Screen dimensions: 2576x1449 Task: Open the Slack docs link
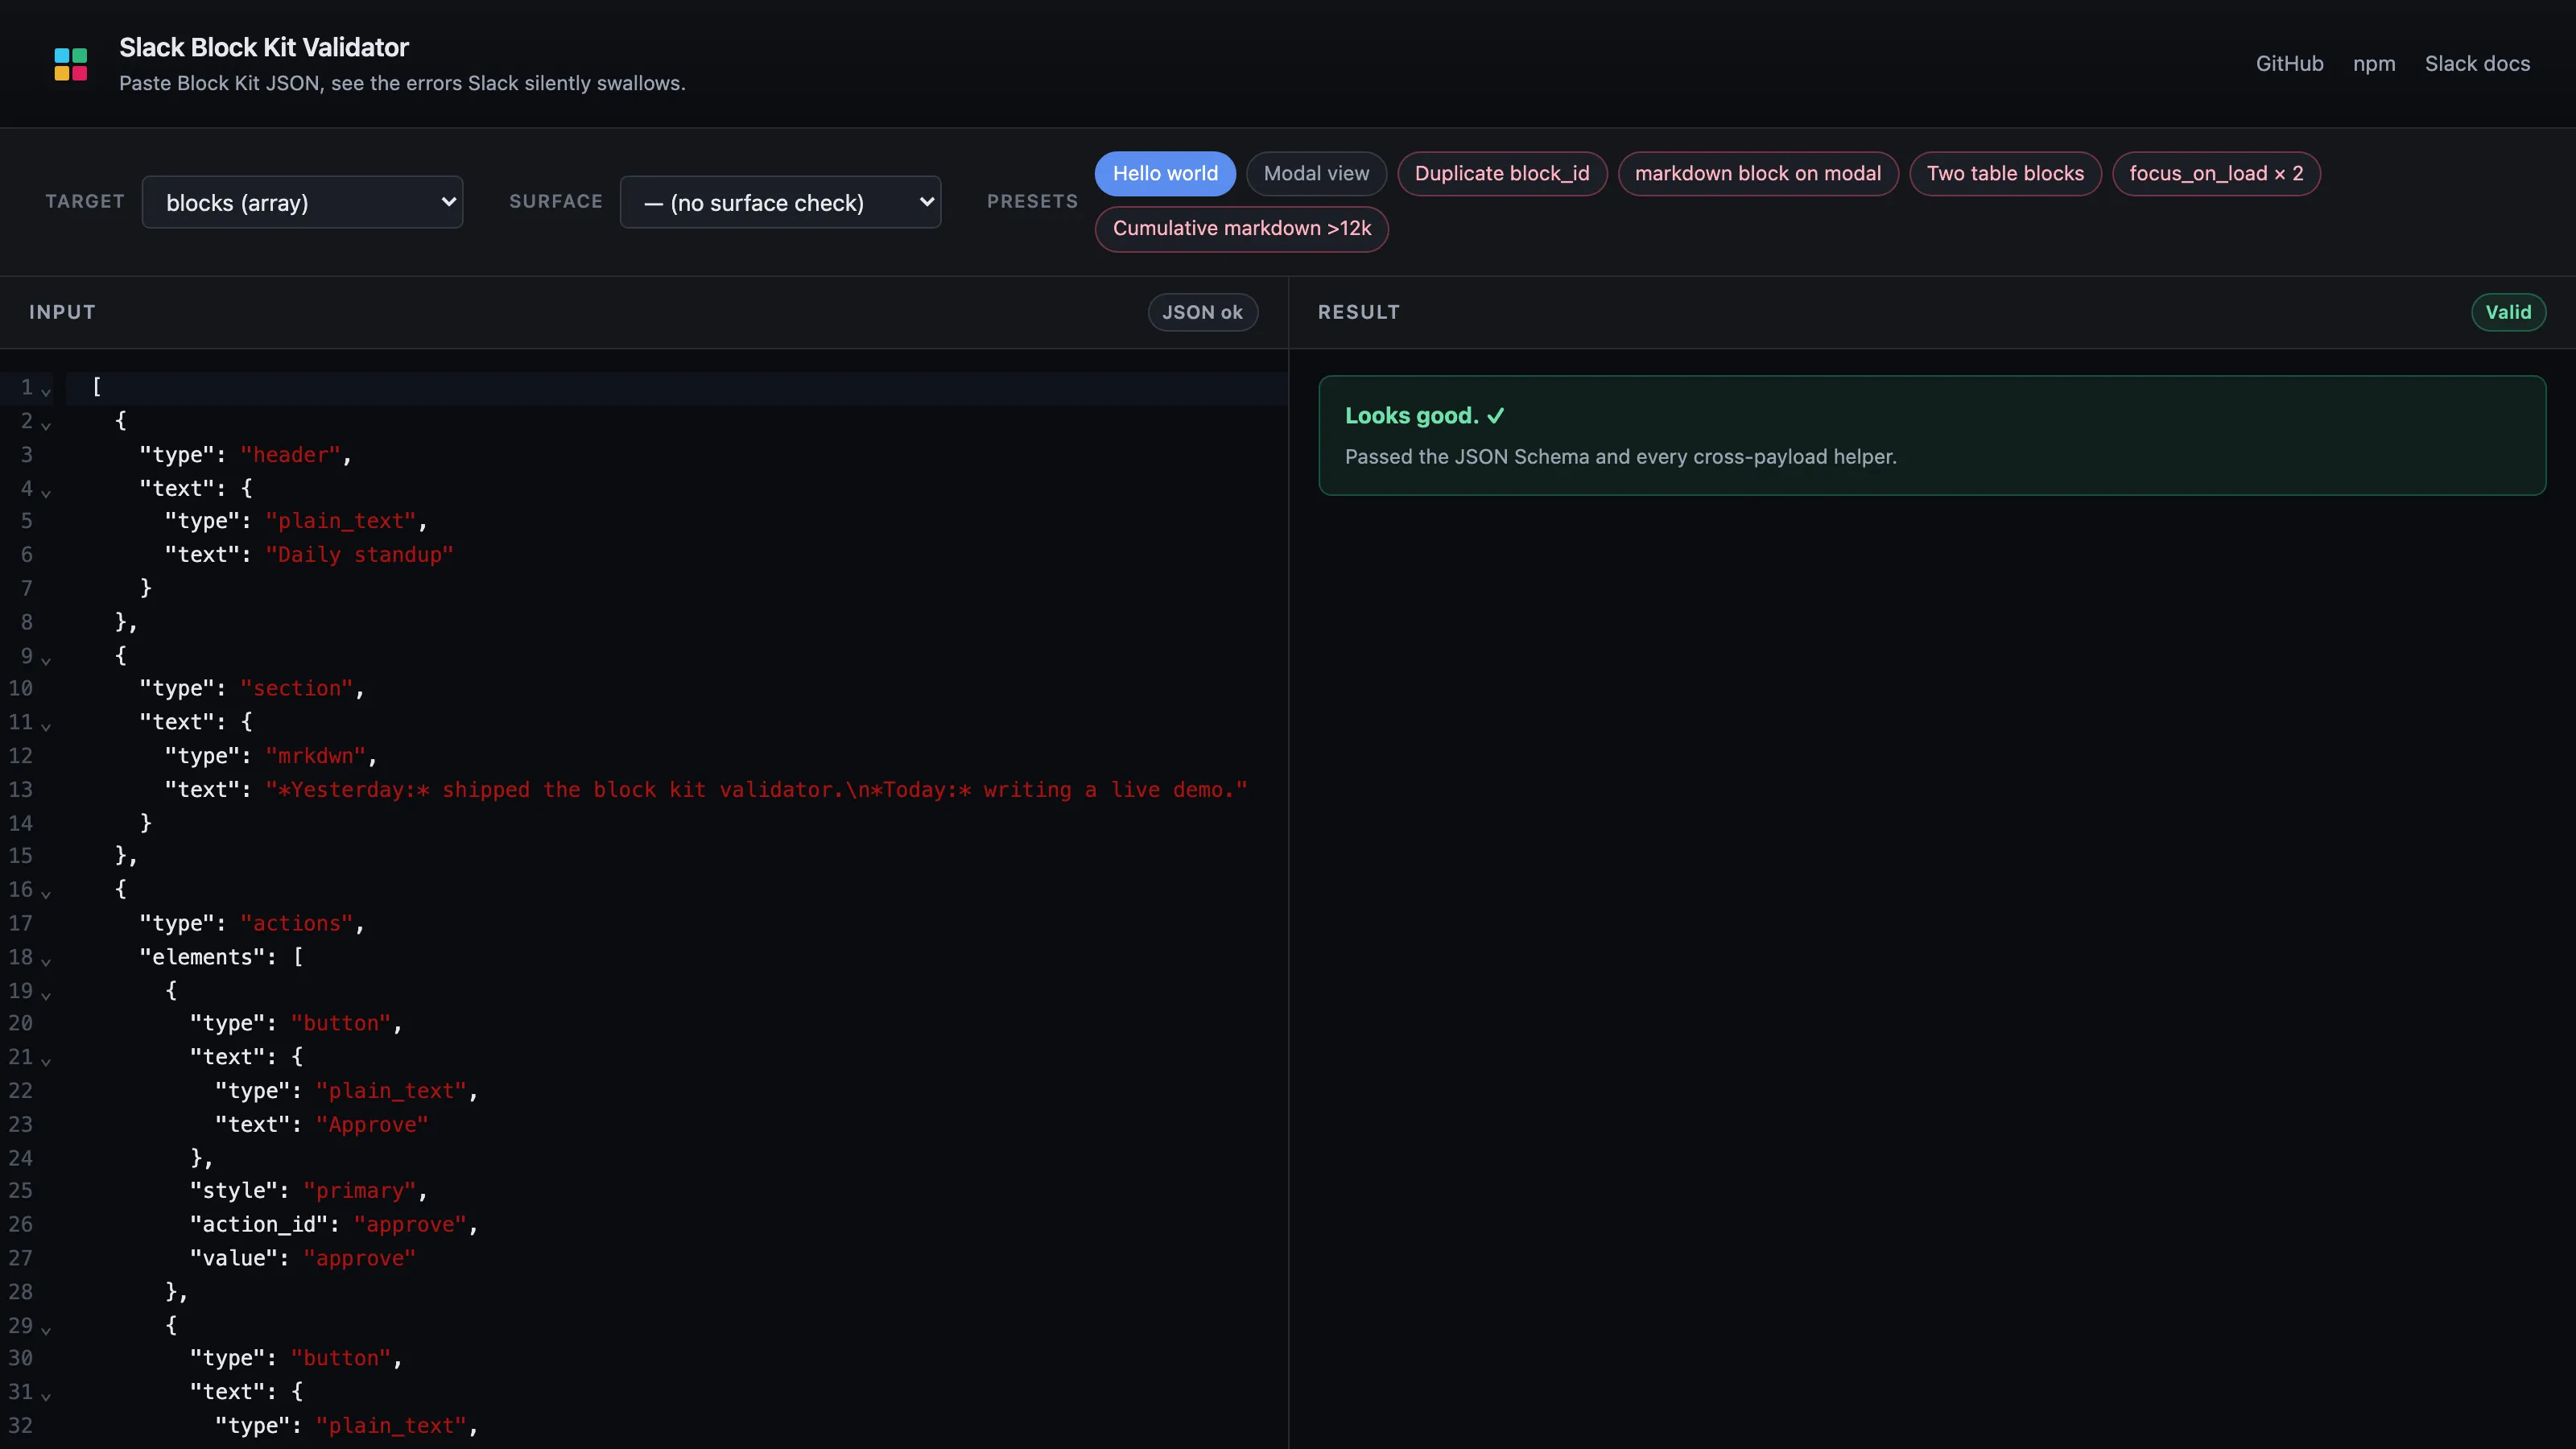click(x=2477, y=64)
